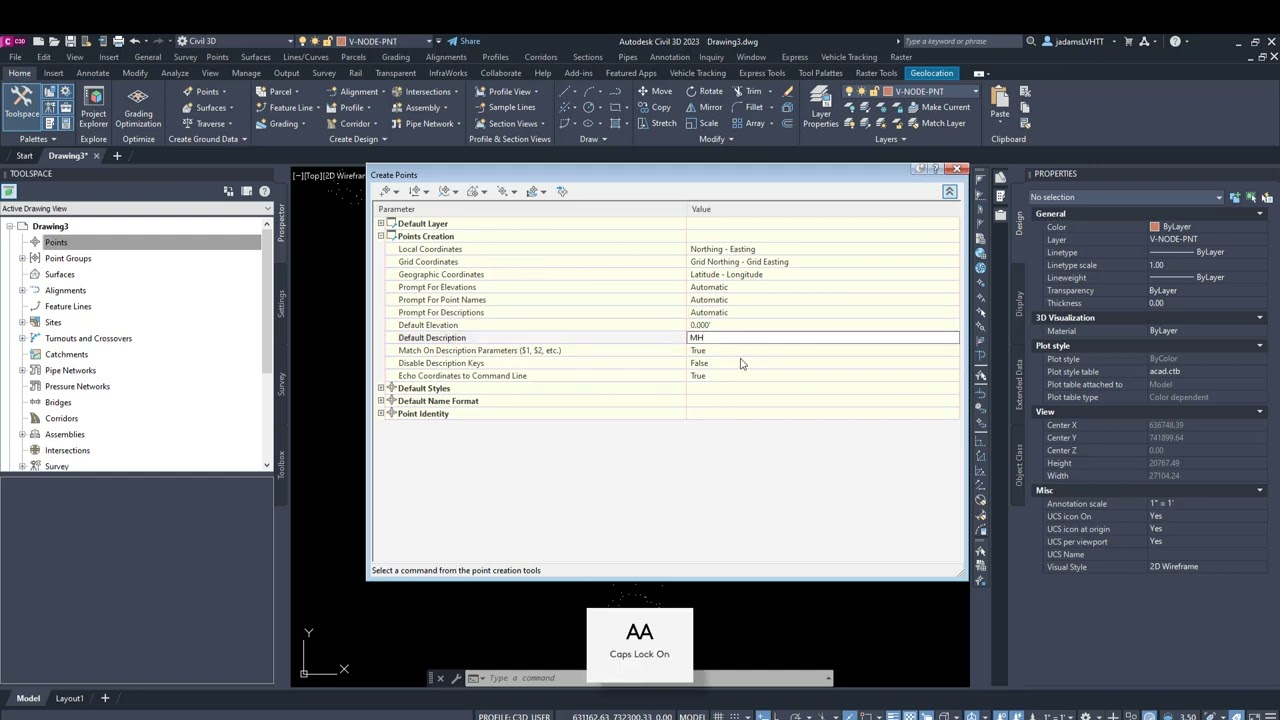Click Sample Lines in ribbon

503,107
